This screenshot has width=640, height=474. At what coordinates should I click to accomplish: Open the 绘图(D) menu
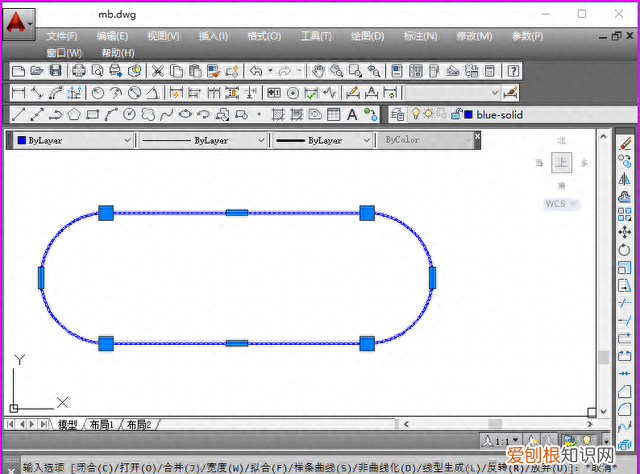click(367, 36)
